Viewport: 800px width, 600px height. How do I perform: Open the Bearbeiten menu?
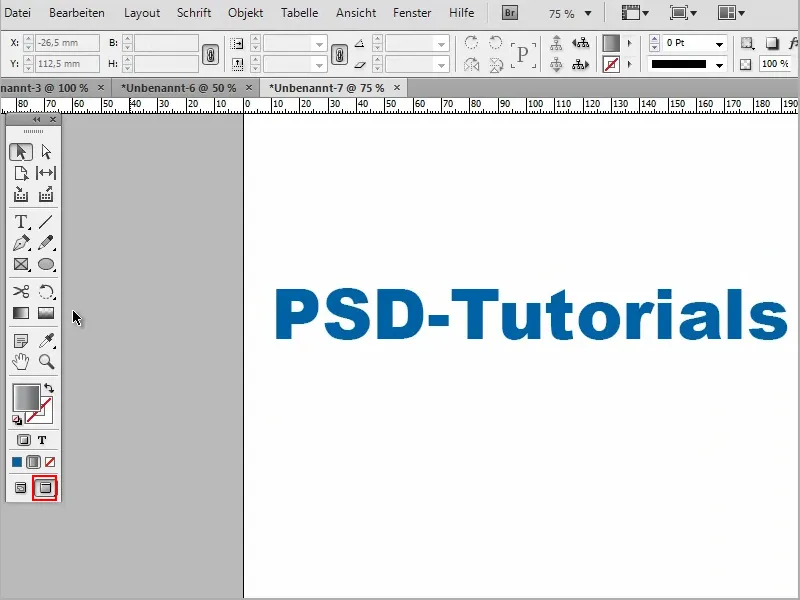(x=77, y=13)
